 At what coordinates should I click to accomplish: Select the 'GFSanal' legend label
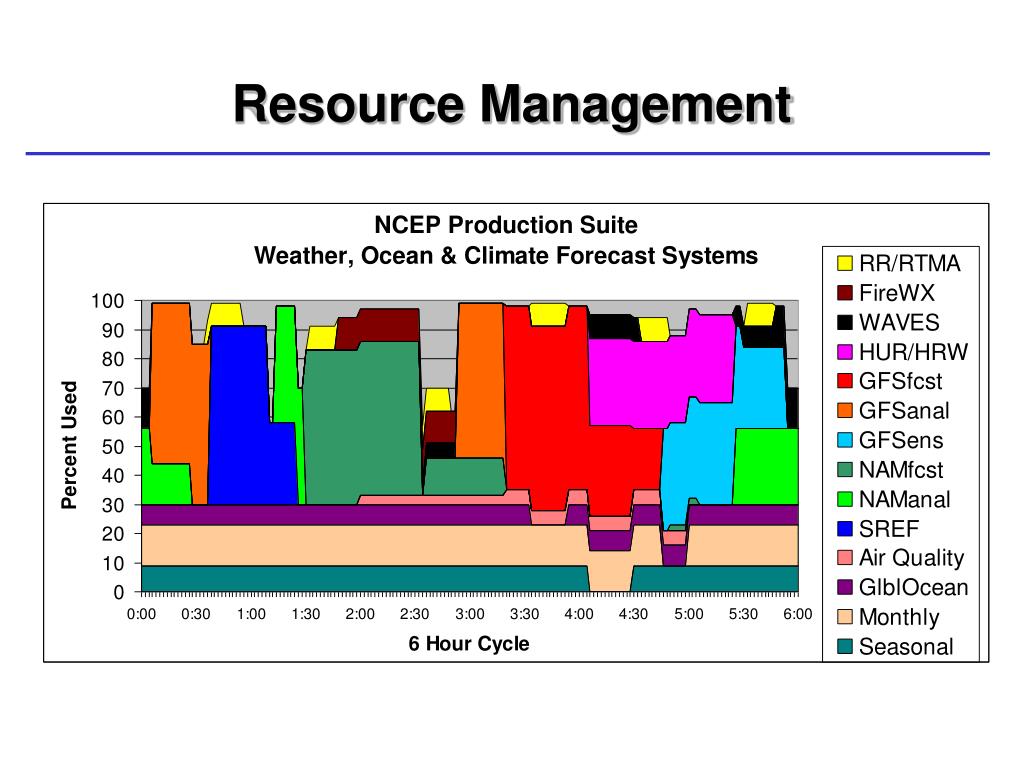[x=904, y=410]
